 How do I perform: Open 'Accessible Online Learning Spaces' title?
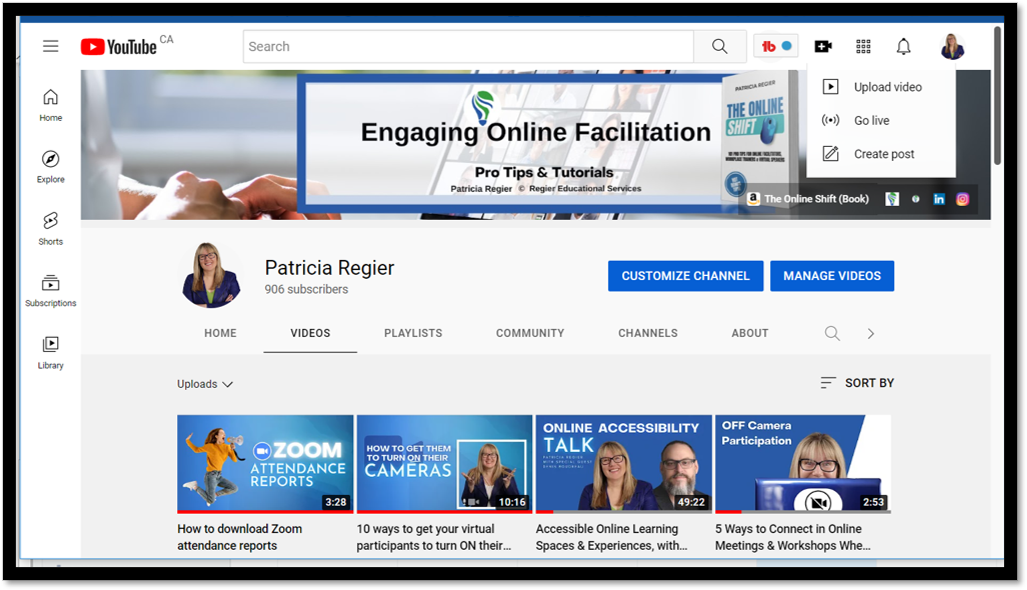[612, 537]
